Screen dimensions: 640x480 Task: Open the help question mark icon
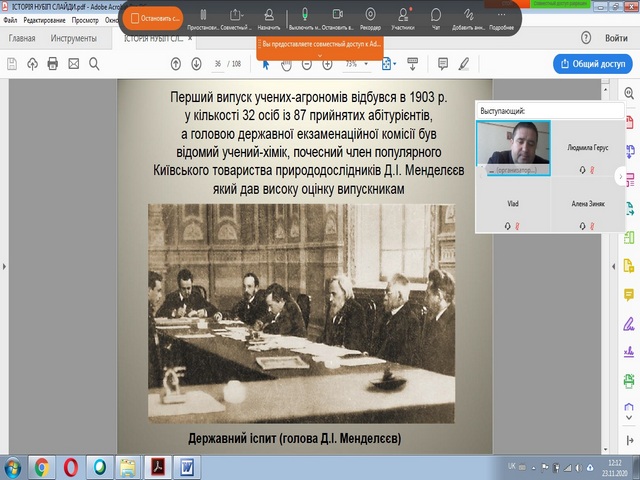[x=586, y=38]
